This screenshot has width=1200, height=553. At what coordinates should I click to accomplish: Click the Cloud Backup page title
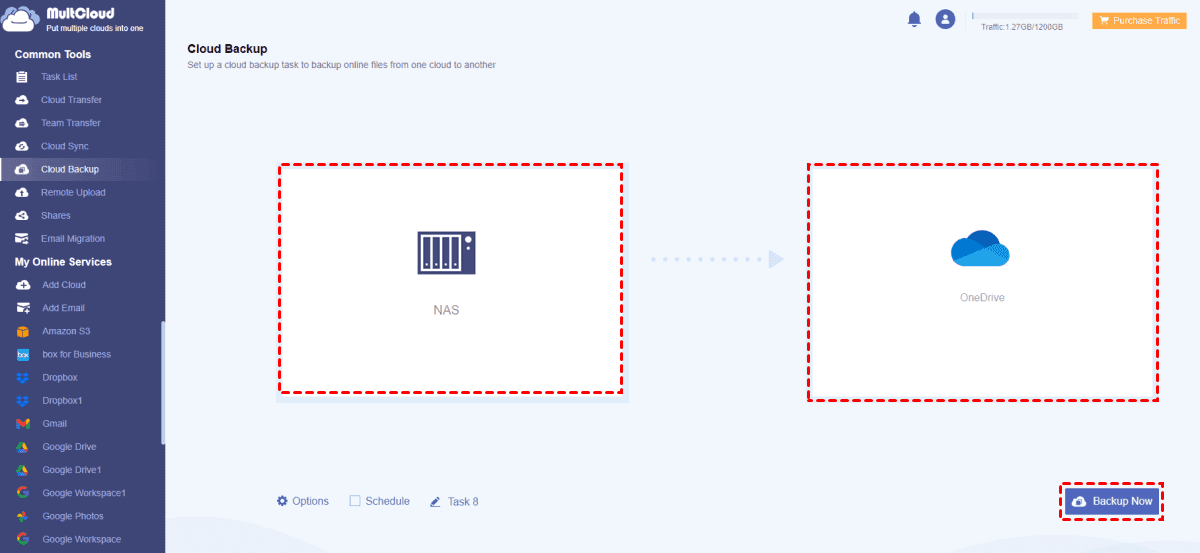[227, 48]
